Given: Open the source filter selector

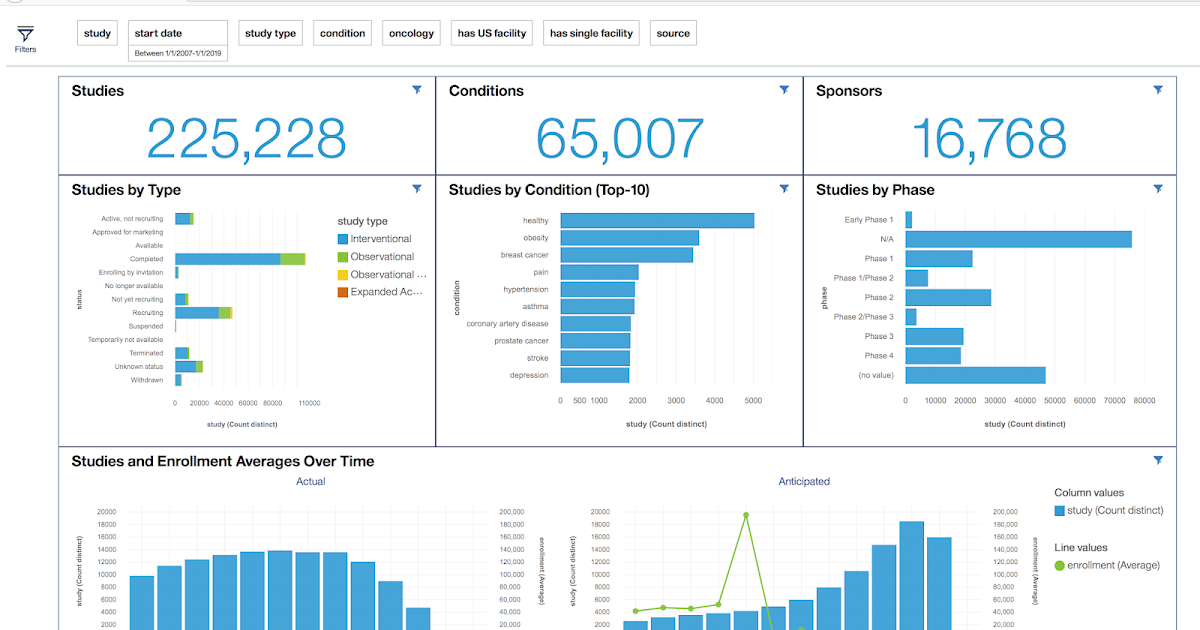Looking at the screenshot, I should tap(673, 32).
